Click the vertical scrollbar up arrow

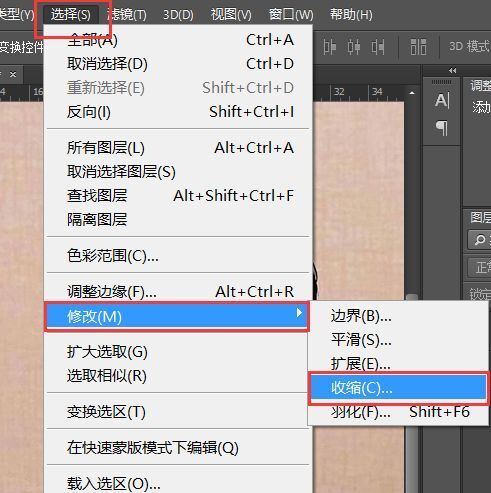click(412, 93)
